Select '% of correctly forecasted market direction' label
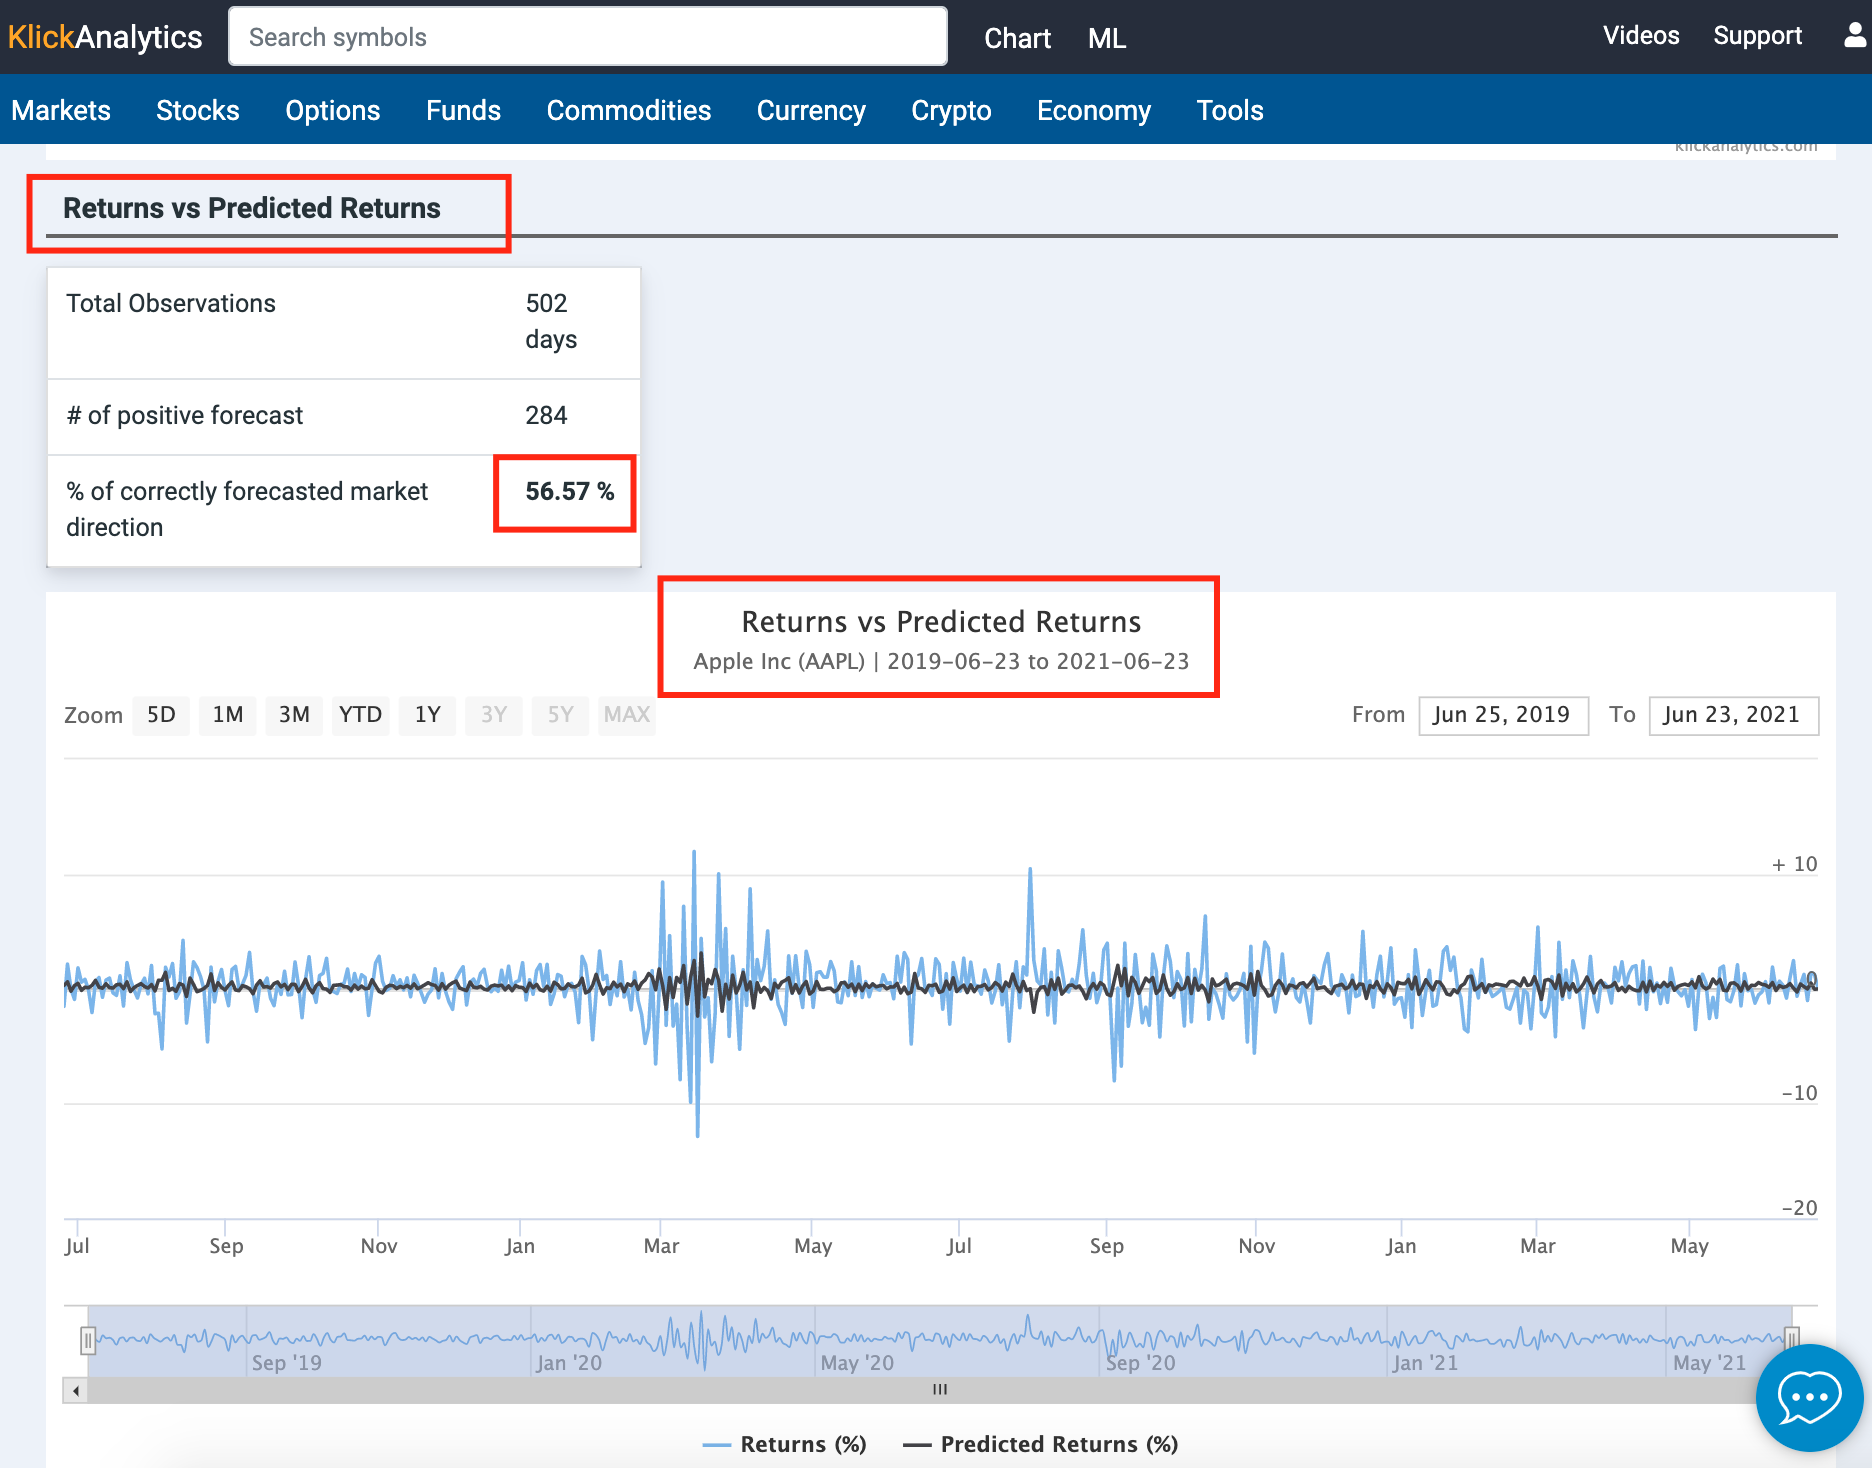Viewport: 1872px width, 1468px height. click(x=247, y=509)
